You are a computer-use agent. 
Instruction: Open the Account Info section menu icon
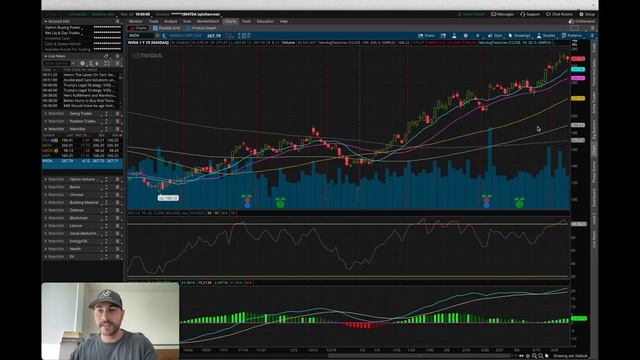[118, 21]
